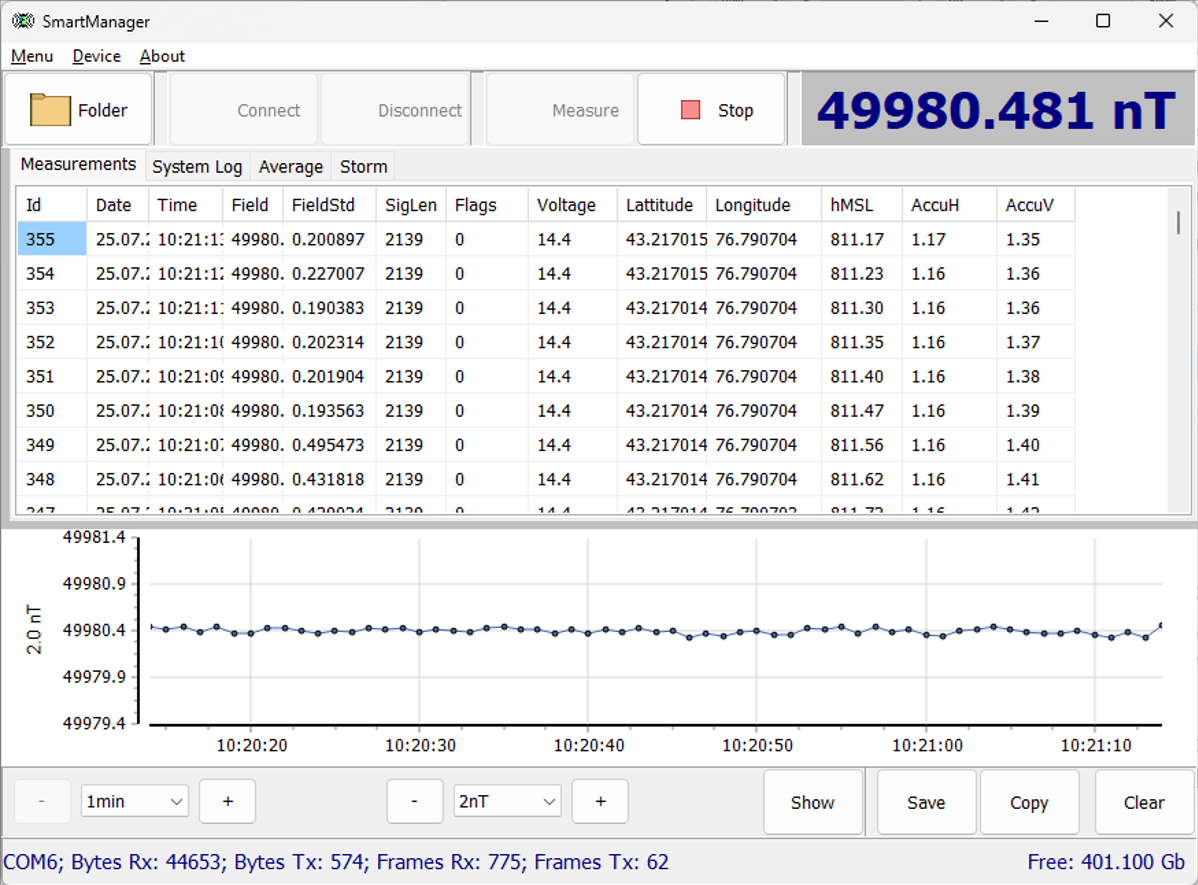Click the Folder icon button
The height and width of the screenshot is (885, 1198).
[x=79, y=110]
